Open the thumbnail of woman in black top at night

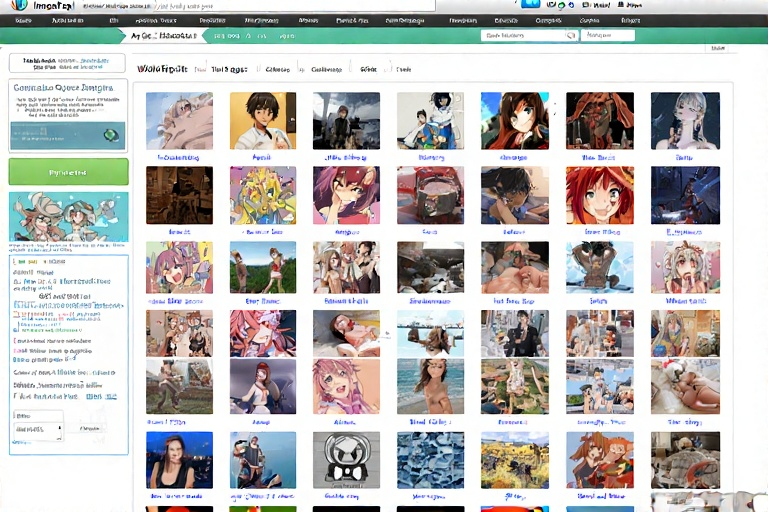point(179,460)
